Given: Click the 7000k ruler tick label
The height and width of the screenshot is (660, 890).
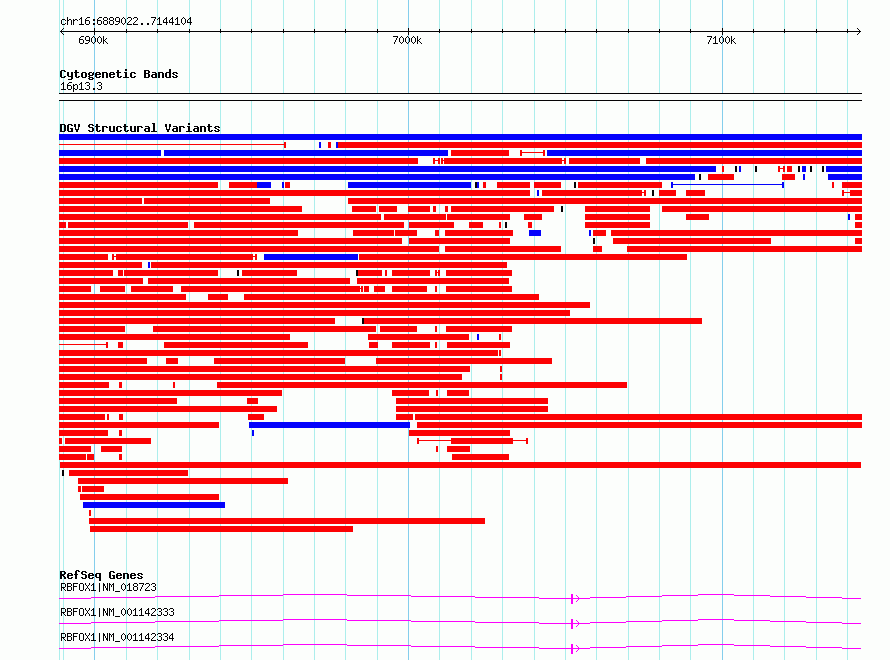Looking at the screenshot, I should point(407,40).
